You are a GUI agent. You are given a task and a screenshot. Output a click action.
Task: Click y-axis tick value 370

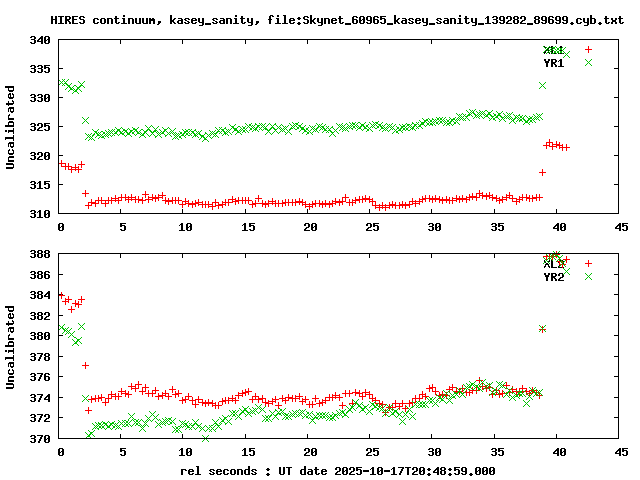pos(40,439)
